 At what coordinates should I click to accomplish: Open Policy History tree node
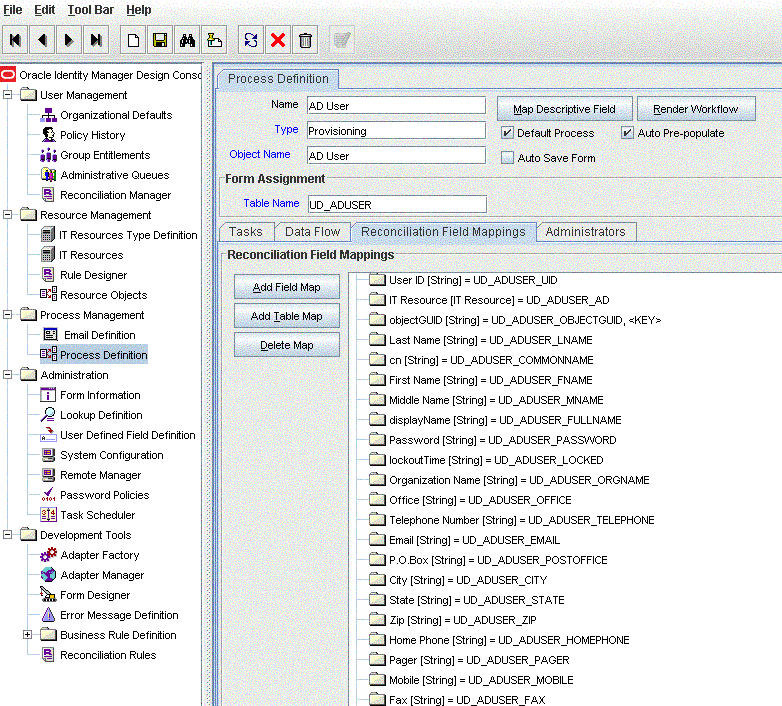coord(92,135)
